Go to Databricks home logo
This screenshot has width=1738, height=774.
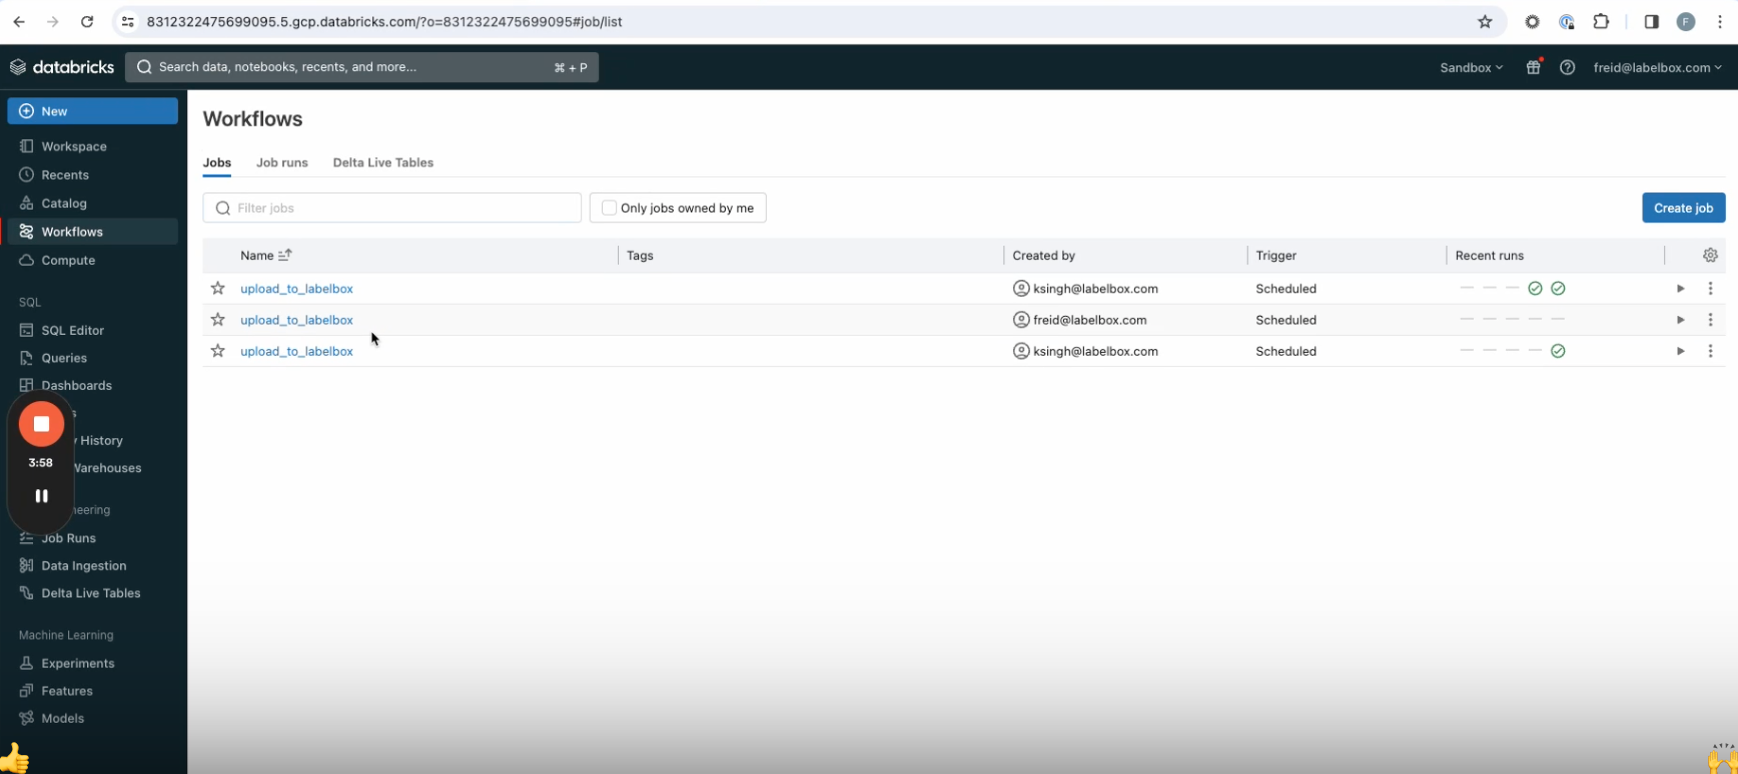coord(62,67)
